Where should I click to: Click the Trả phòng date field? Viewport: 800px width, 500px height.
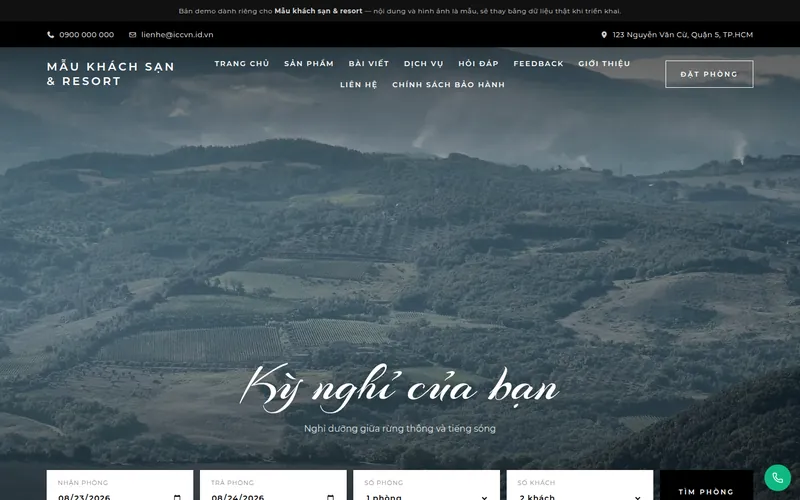coord(273,486)
